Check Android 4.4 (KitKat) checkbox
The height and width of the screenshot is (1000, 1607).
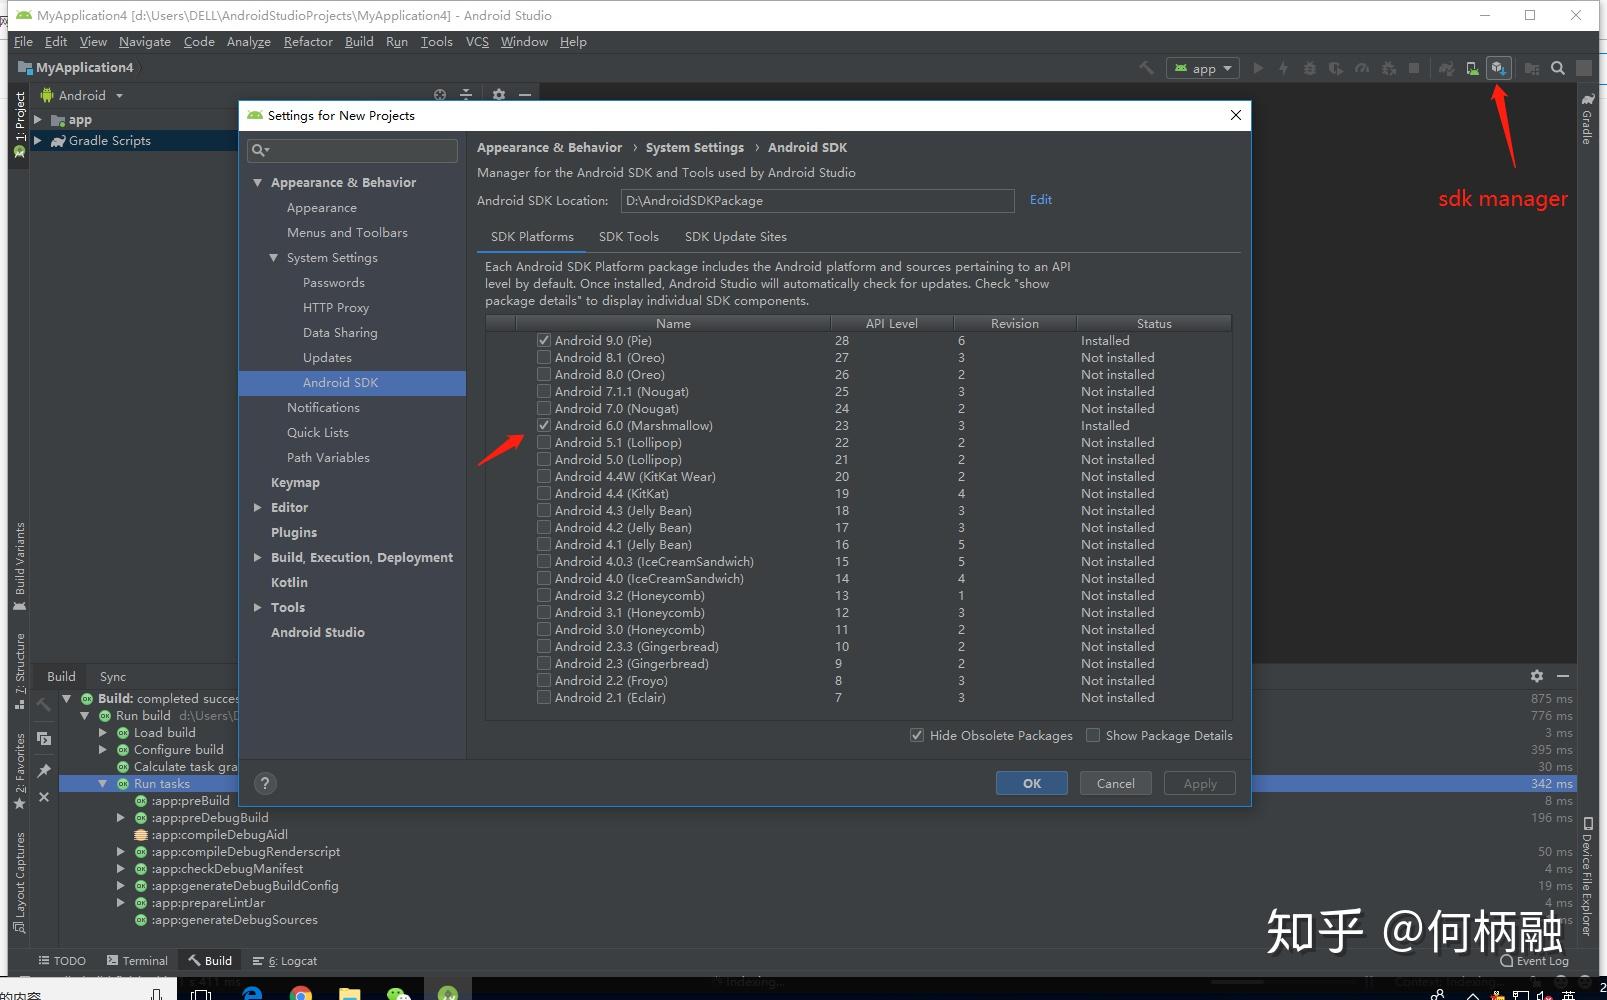(x=544, y=493)
